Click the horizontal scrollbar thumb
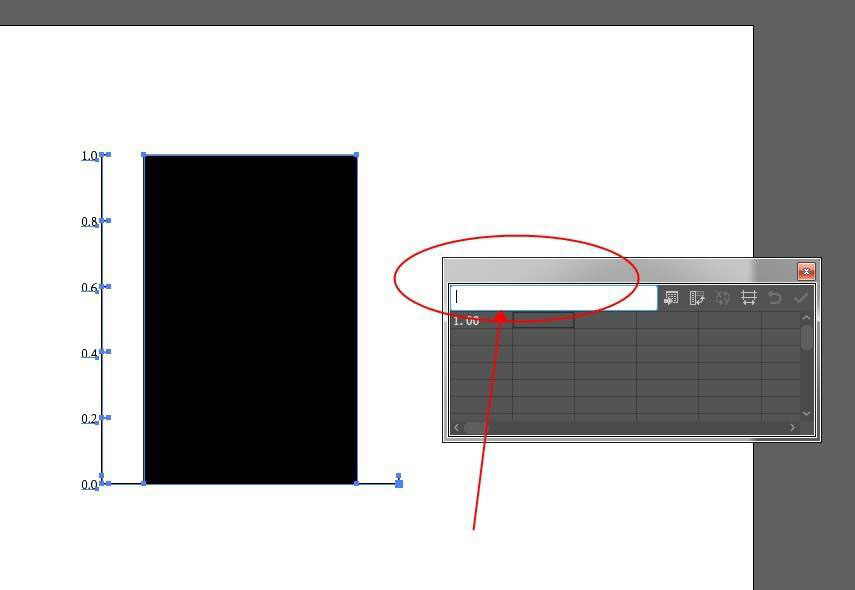The height and width of the screenshot is (590, 855). [x=477, y=428]
